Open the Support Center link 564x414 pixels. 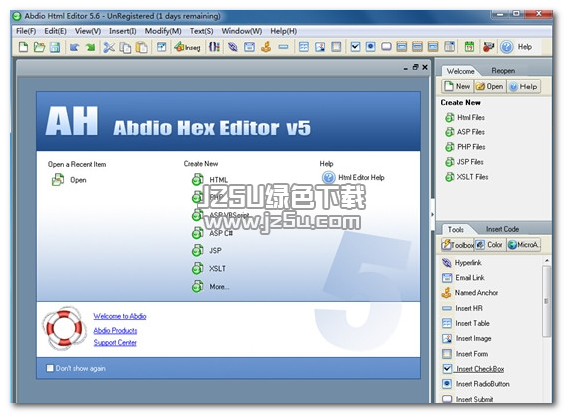[115, 342]
